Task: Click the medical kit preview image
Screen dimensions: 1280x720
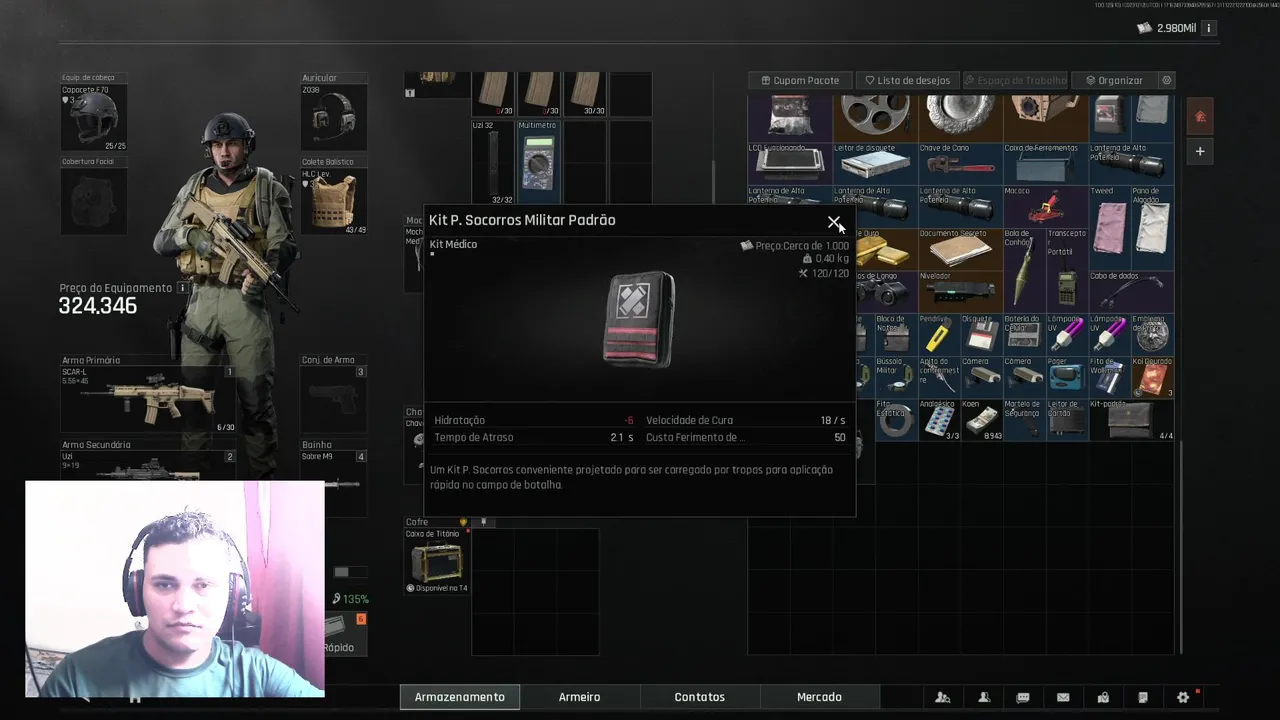Action: [x=640, y=318]
